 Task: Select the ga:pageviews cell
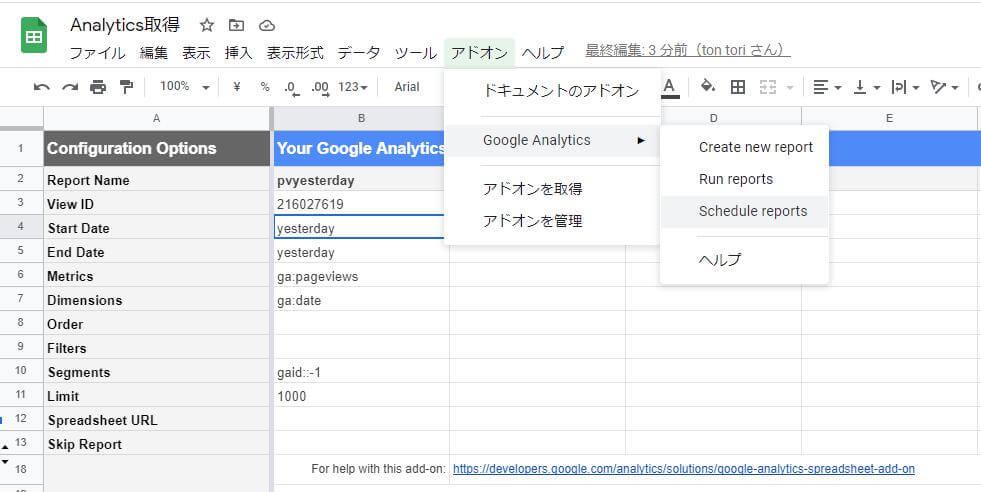pyautogui.click(x=361, y=276)
